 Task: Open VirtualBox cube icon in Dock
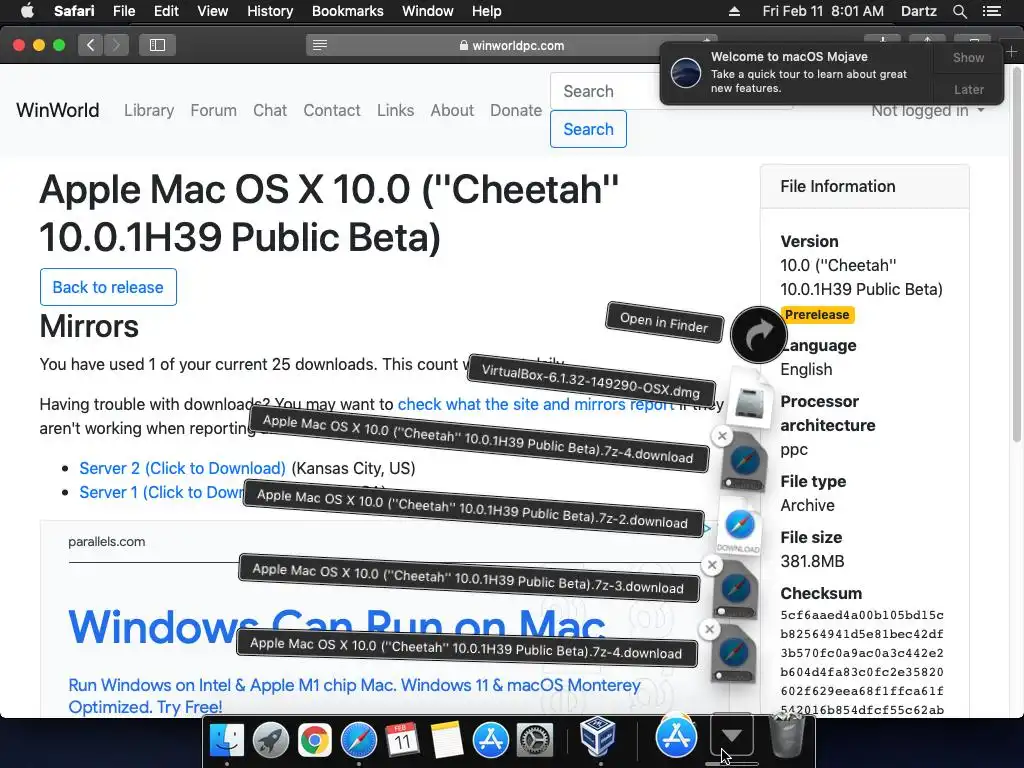coord(598,736)
